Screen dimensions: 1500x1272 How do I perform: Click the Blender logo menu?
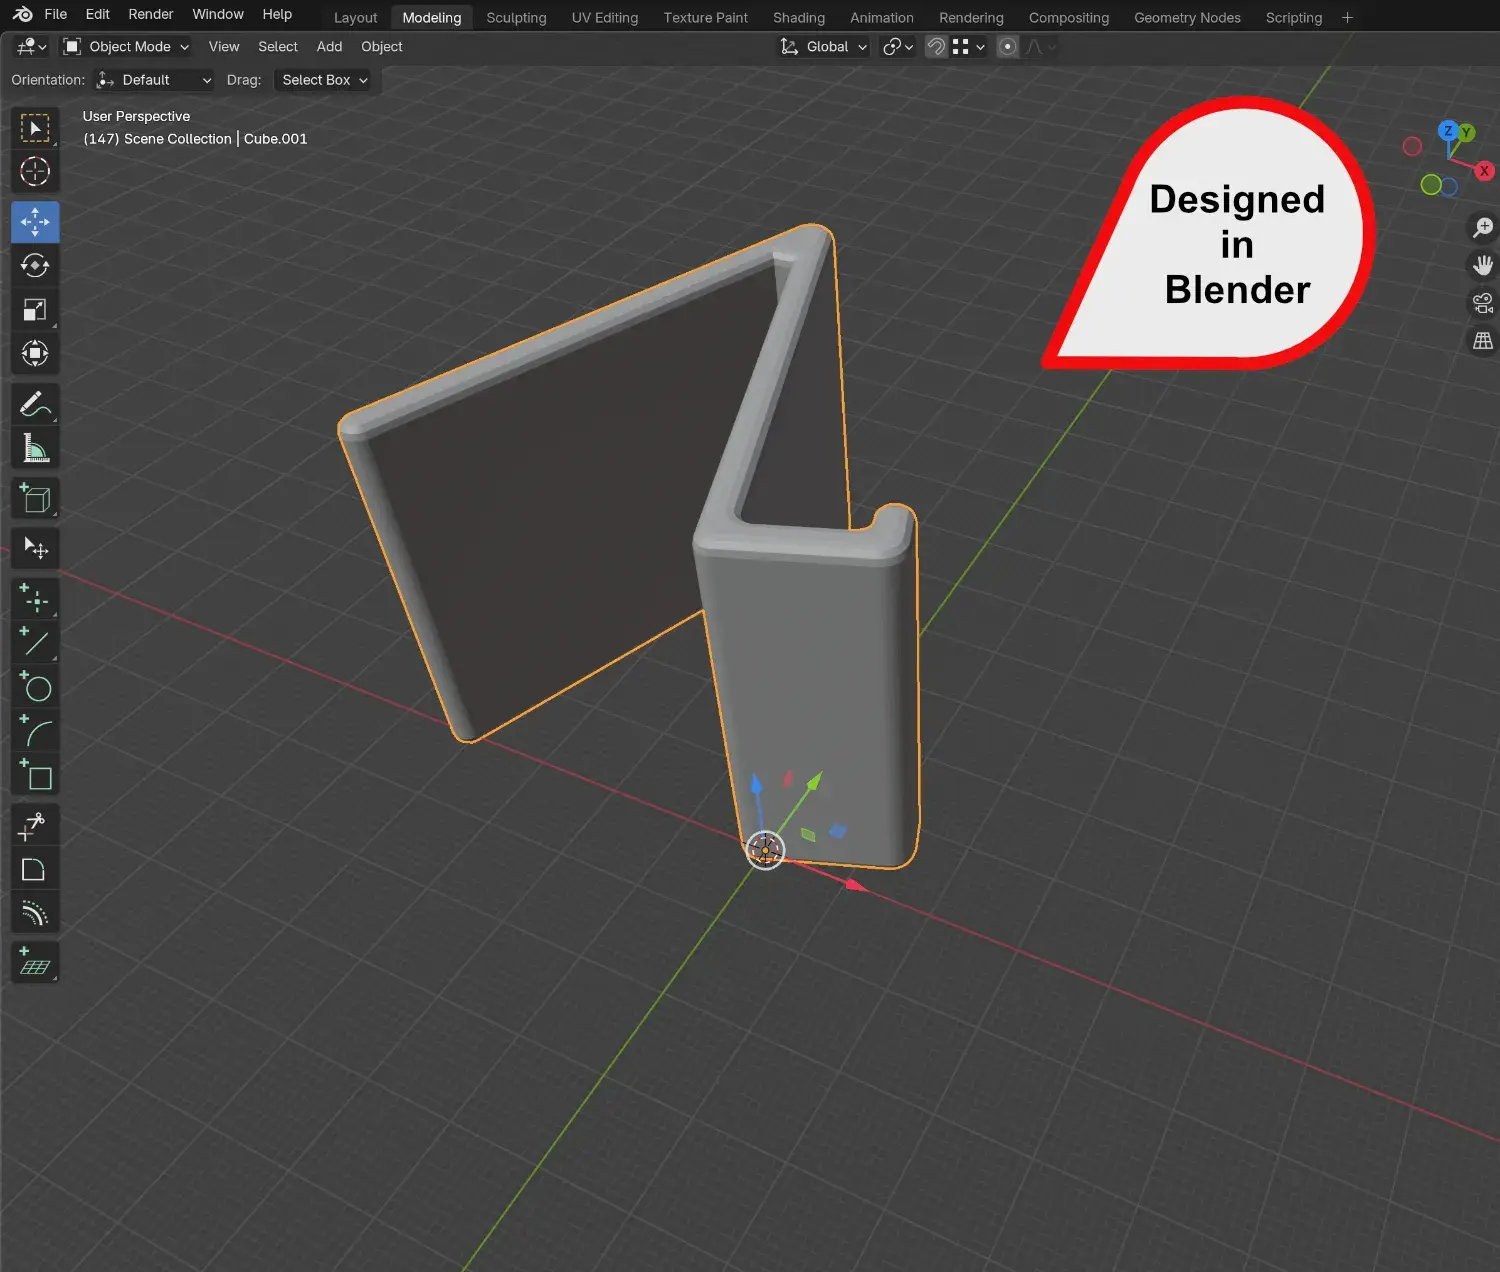point(22,14)
